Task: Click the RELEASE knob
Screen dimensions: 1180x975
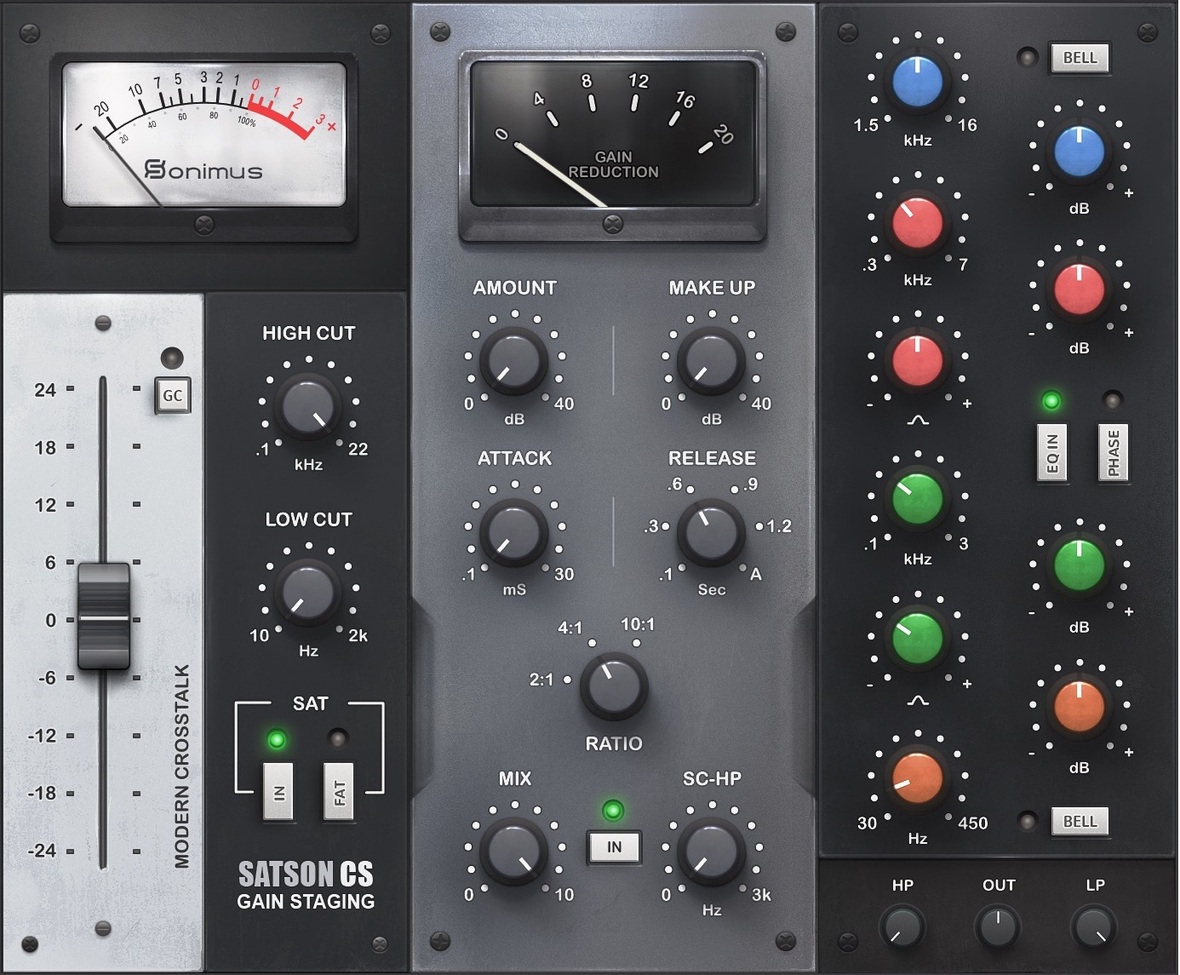Action: coord(711,532)
